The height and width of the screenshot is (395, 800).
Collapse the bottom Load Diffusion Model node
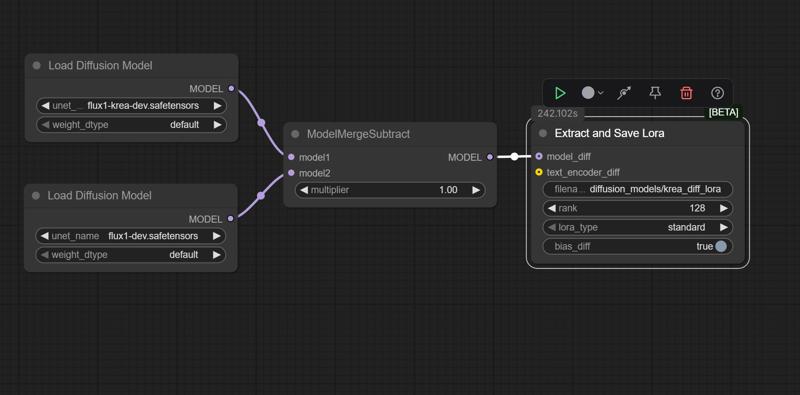(36, 195)
